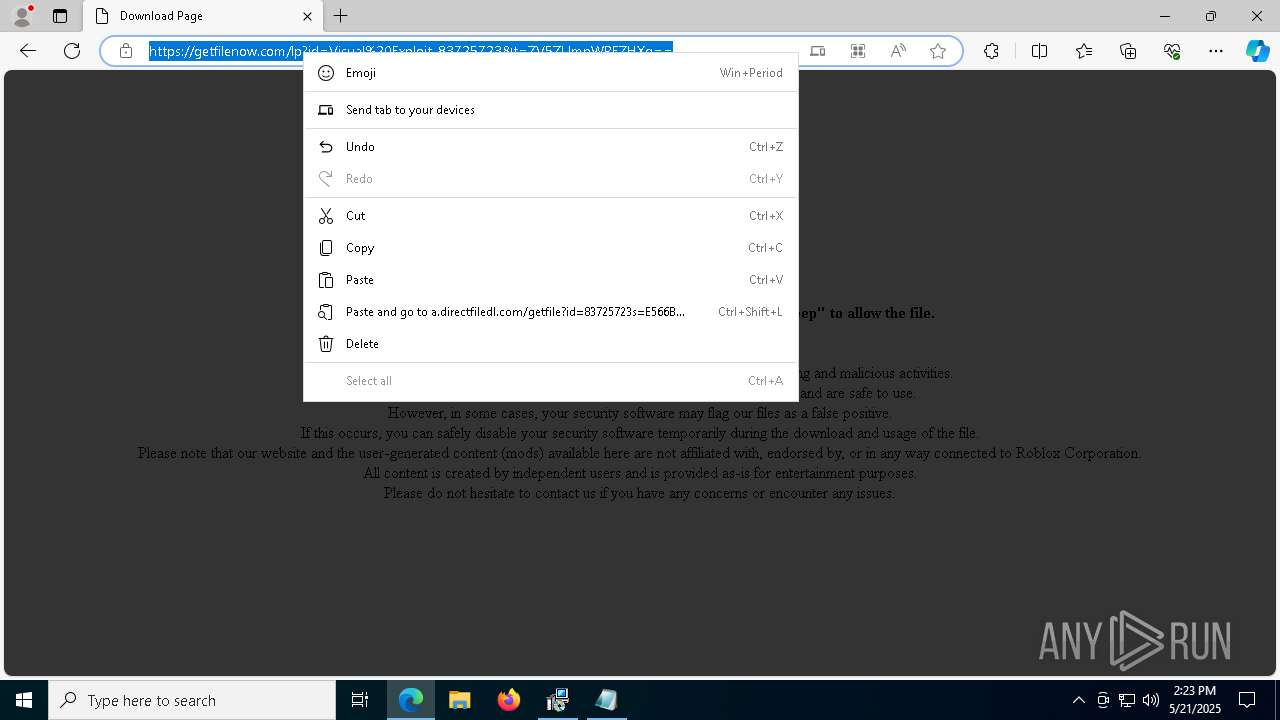View site information lock icon
Viewport: 1280px width, 720px height.
pos(126,51)
